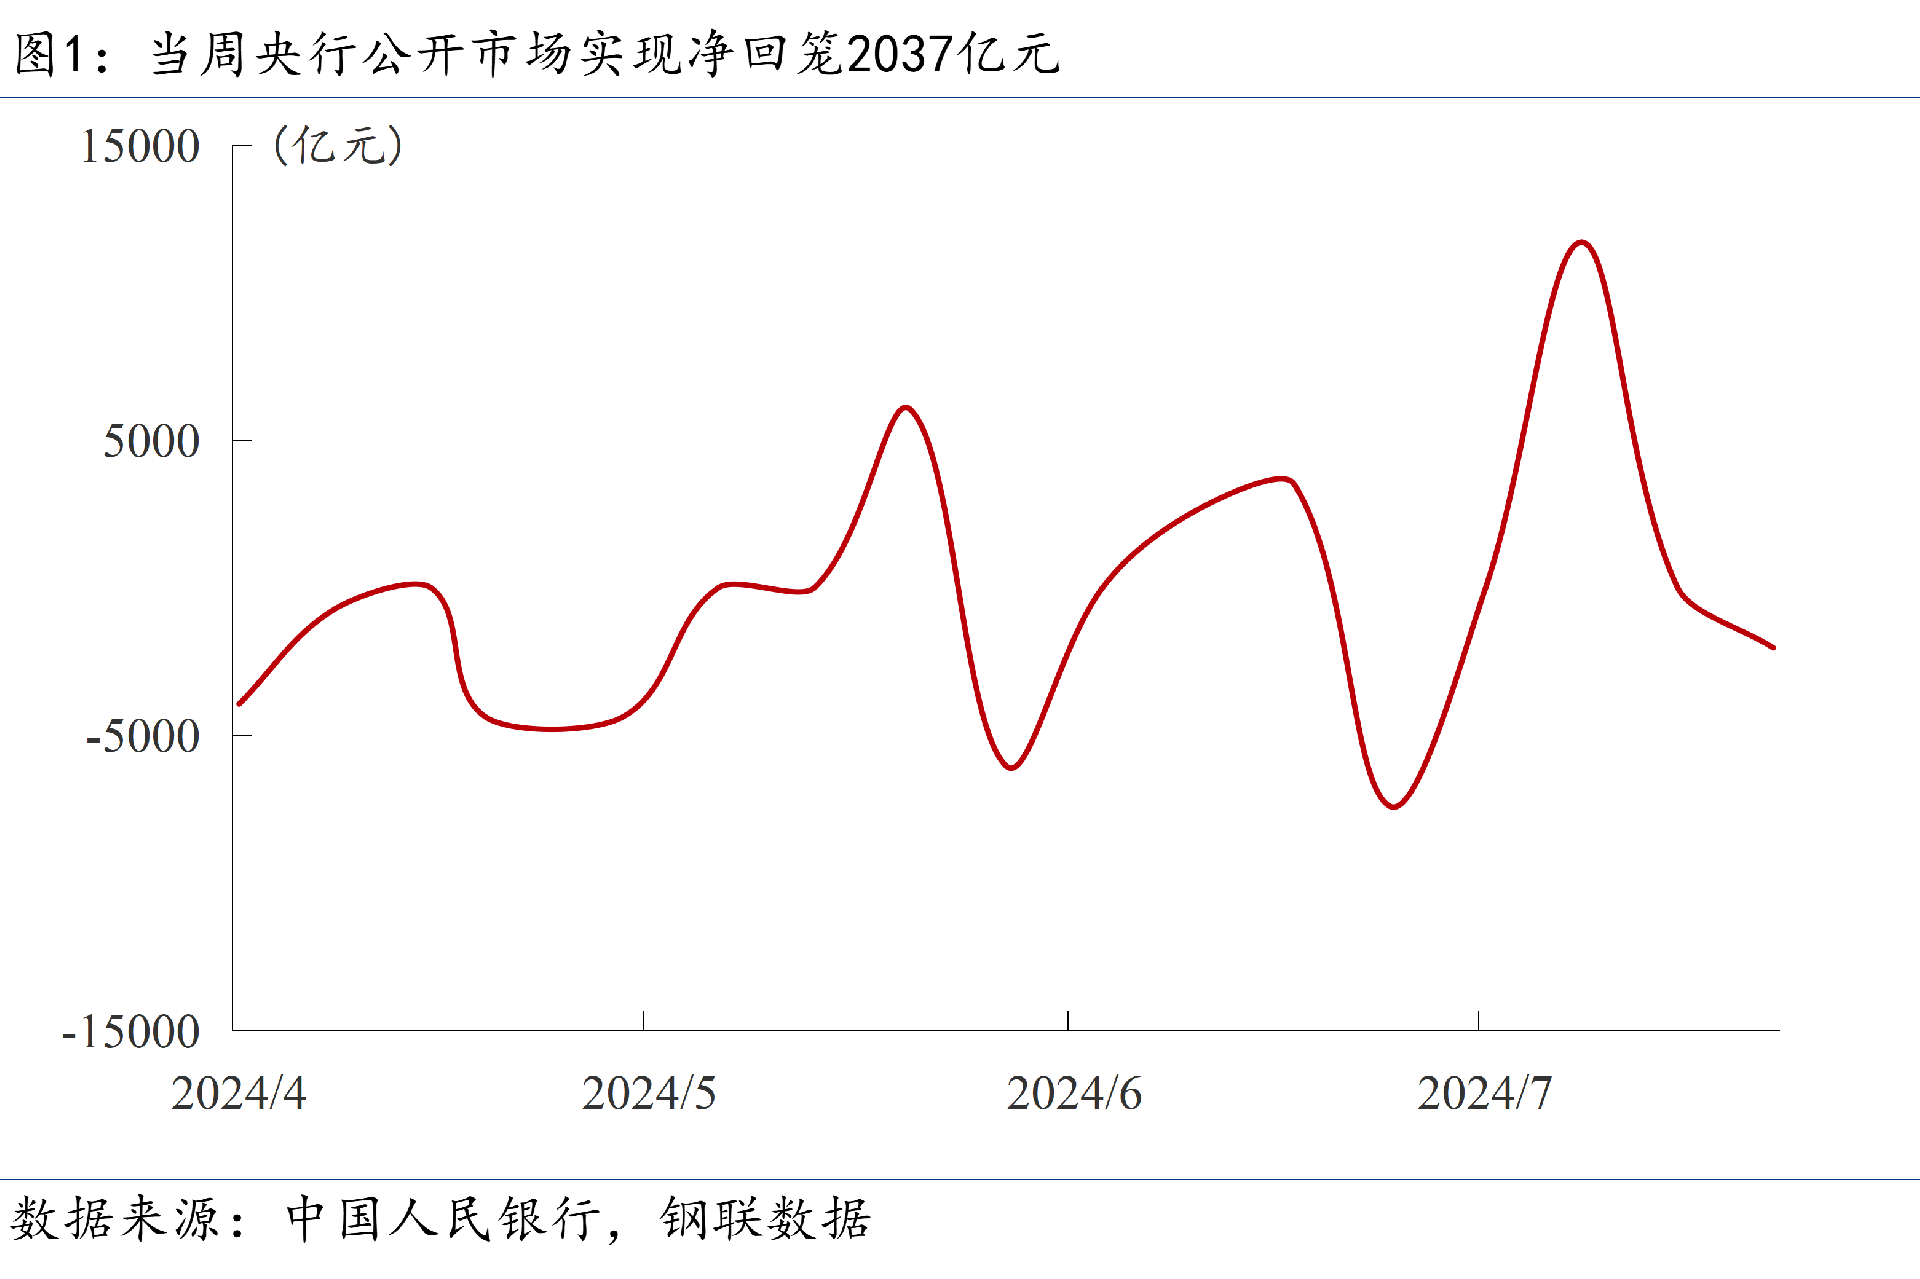
Task: Click the 15000 y-axis label
Action: click(x=140, y=147)
